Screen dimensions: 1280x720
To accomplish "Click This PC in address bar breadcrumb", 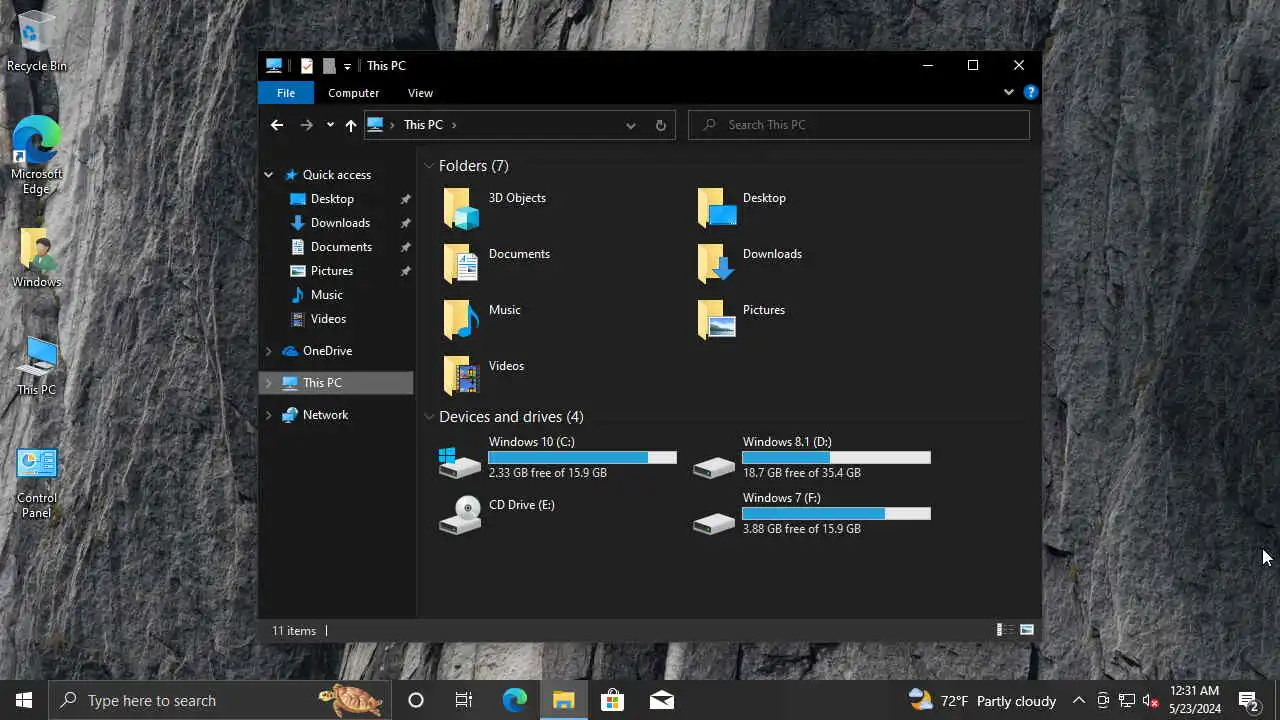I will [x=423, y=125].
